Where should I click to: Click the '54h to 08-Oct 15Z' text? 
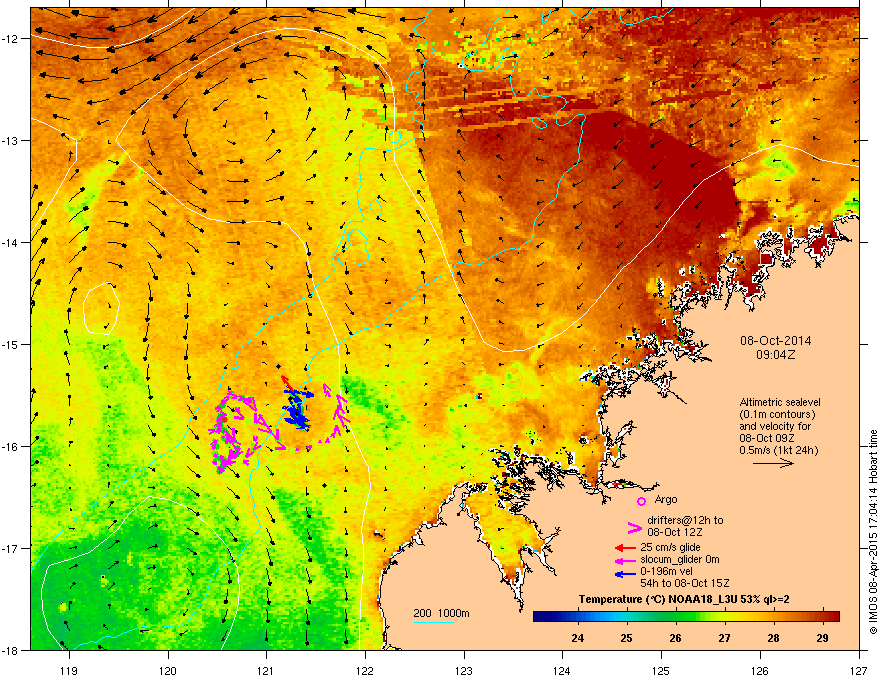click(x=685, y=583)
